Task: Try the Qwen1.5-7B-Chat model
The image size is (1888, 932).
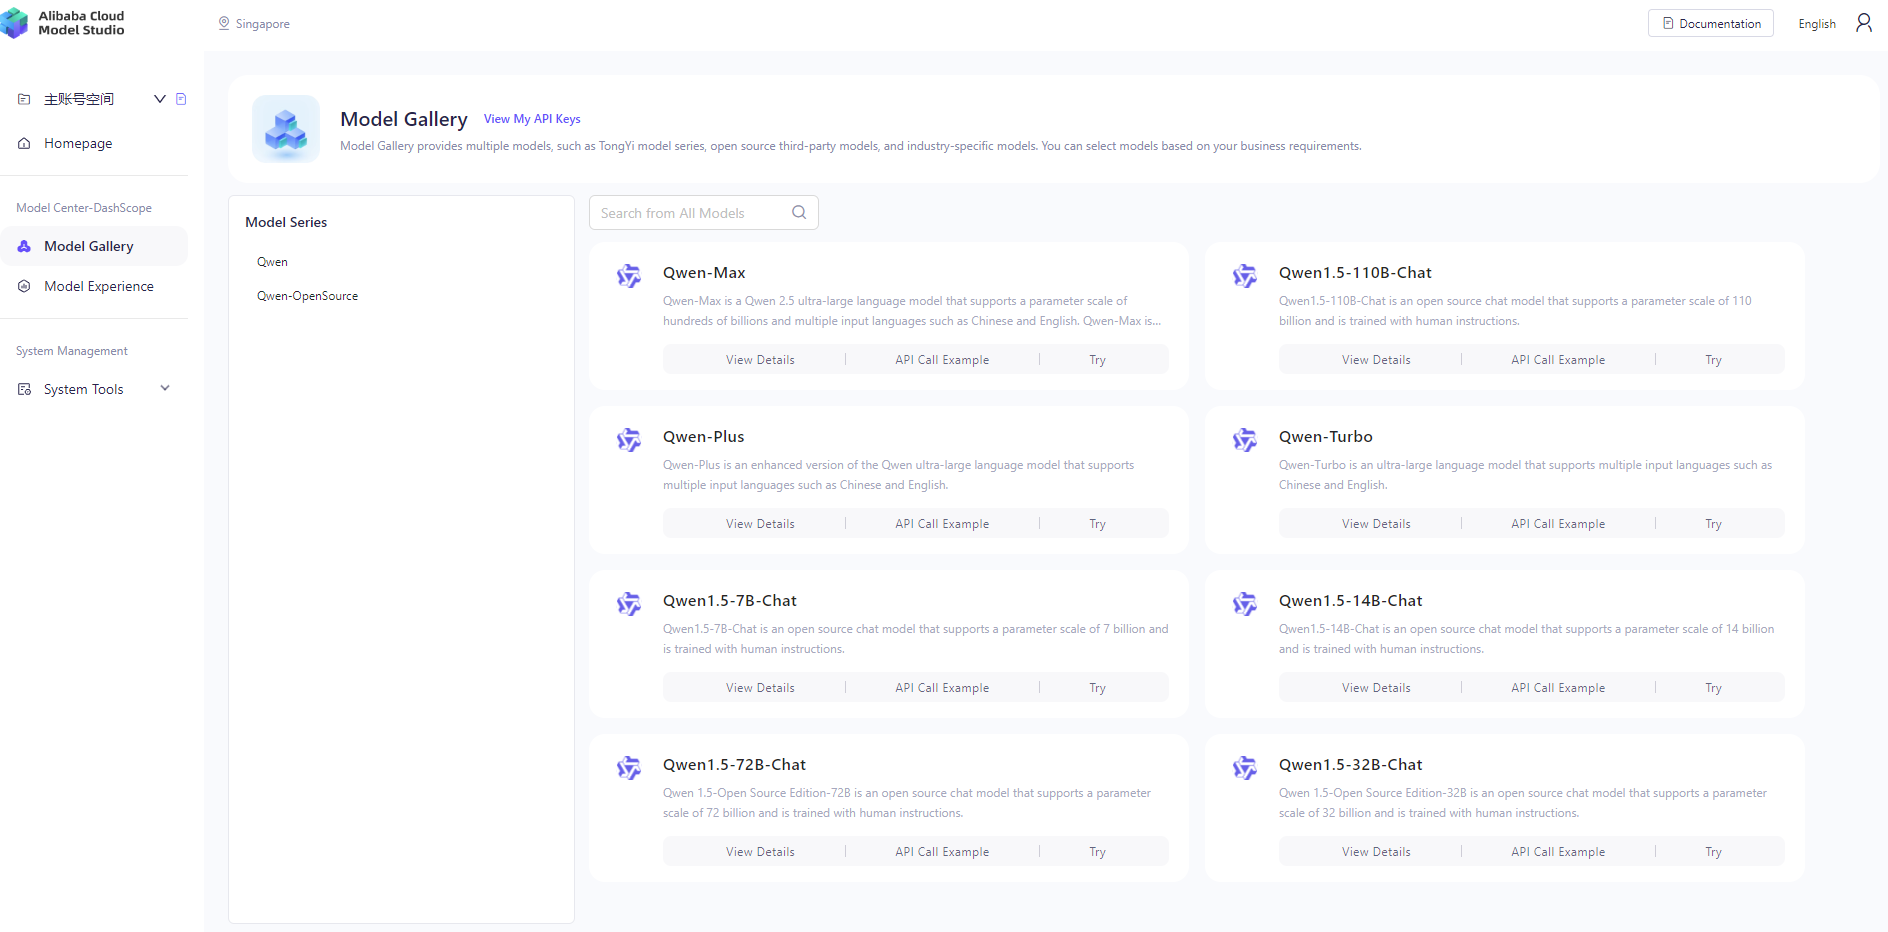Action: coord(1097,688)
